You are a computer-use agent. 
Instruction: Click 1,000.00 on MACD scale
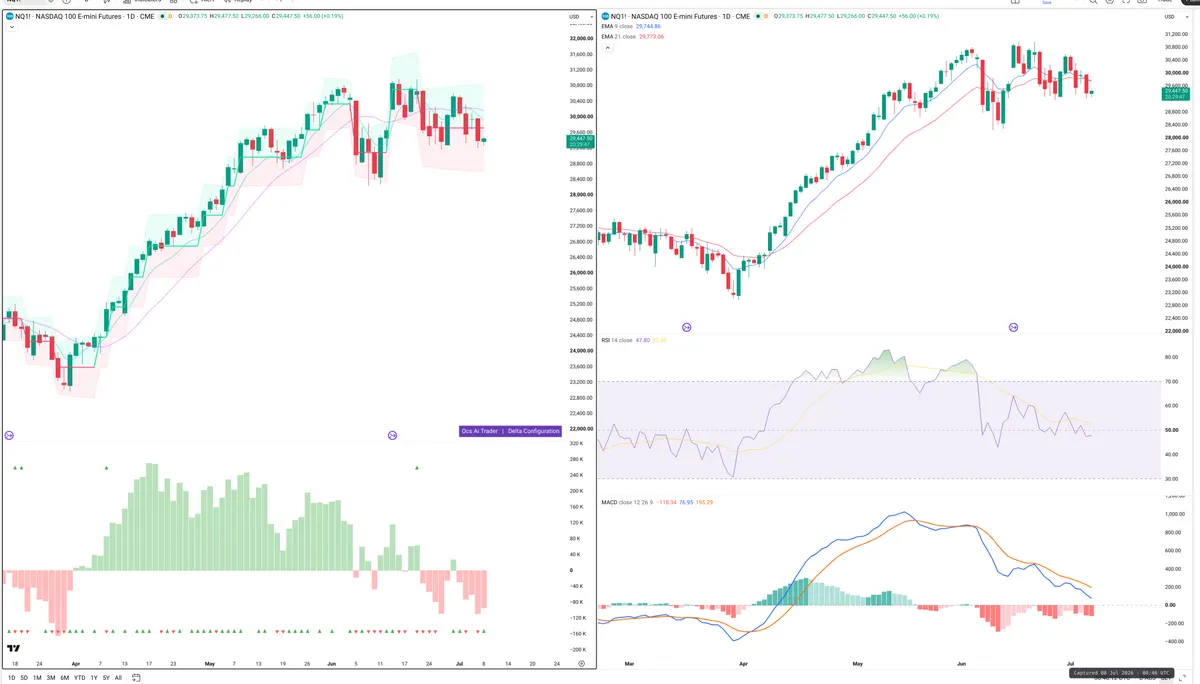[x=1175, y=514]
